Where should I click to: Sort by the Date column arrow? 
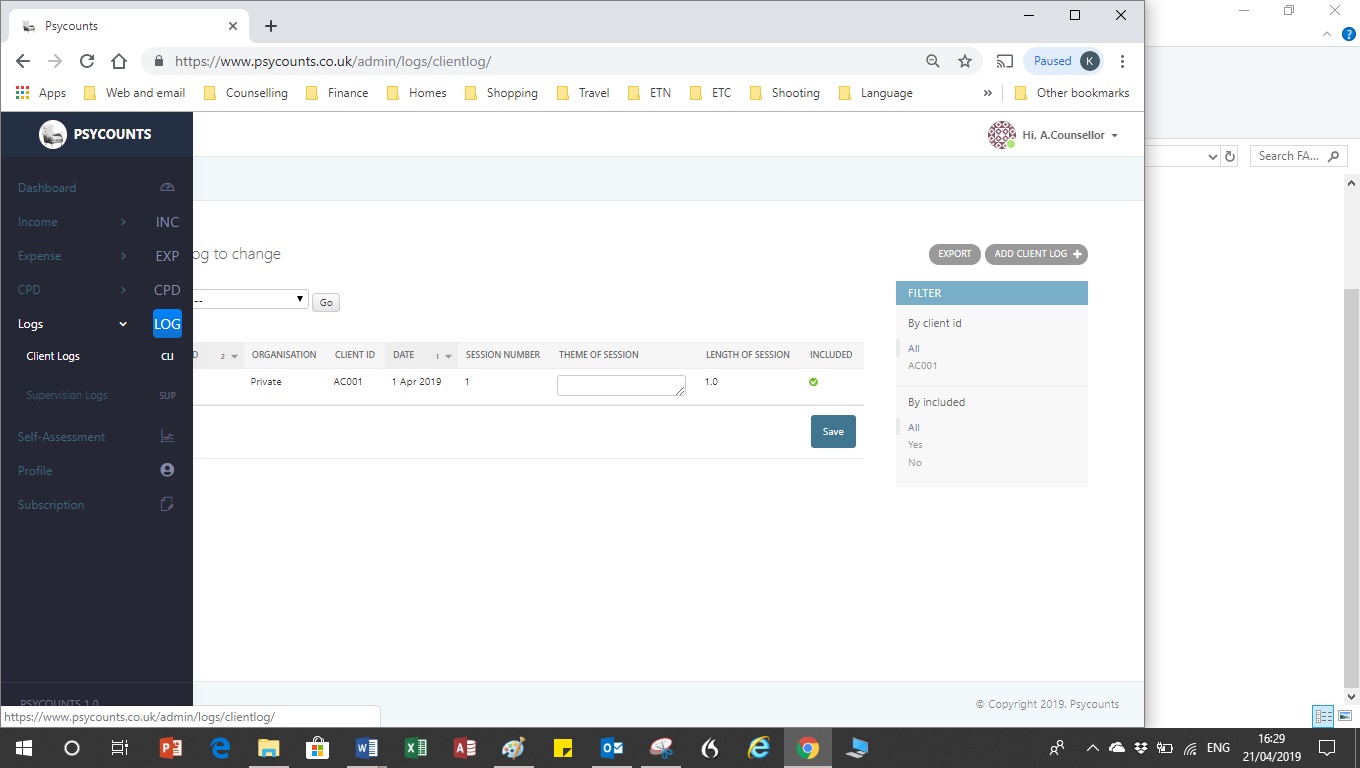coord(448,355)
